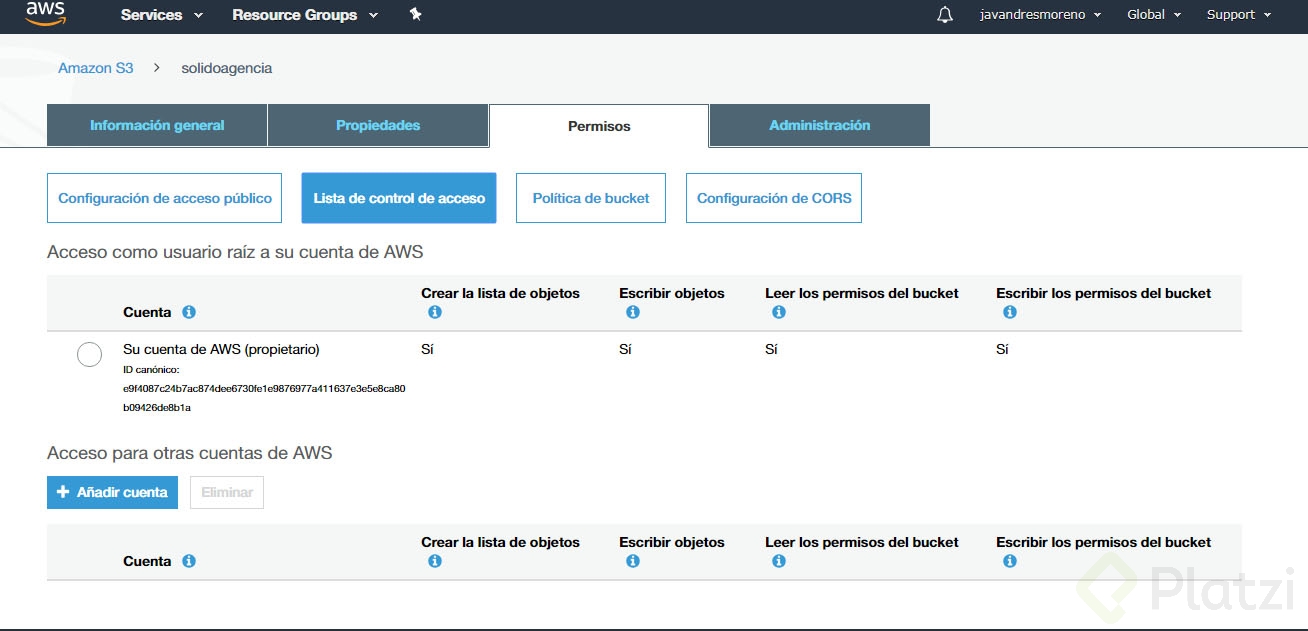This screenshot has height=631, width=1308.
Task: Navigate to Amazon S3 breadcrumb link
Action: point(96,68)
